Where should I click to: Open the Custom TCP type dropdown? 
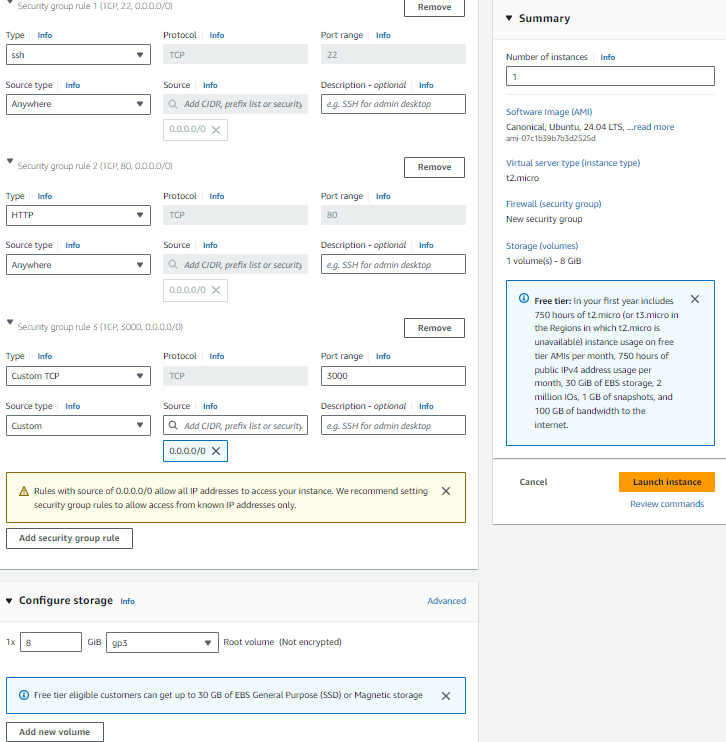click(79, 376)
